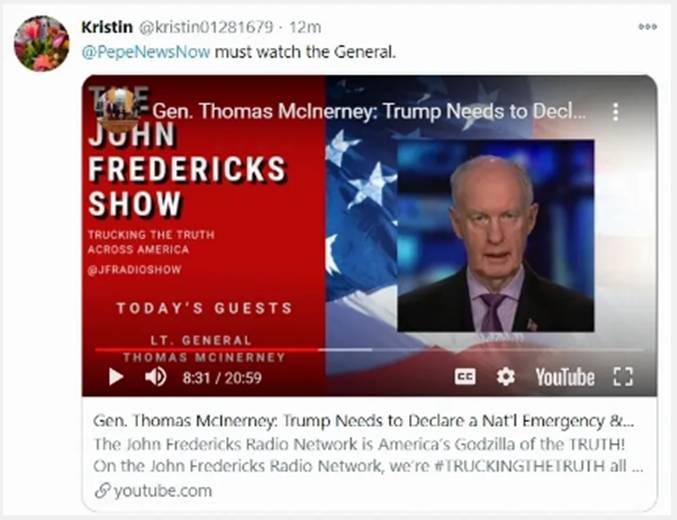Open card title Gen. Thomas McInerney headline
The width and height of the screenshot is (677, 520).
click(364, 421)
